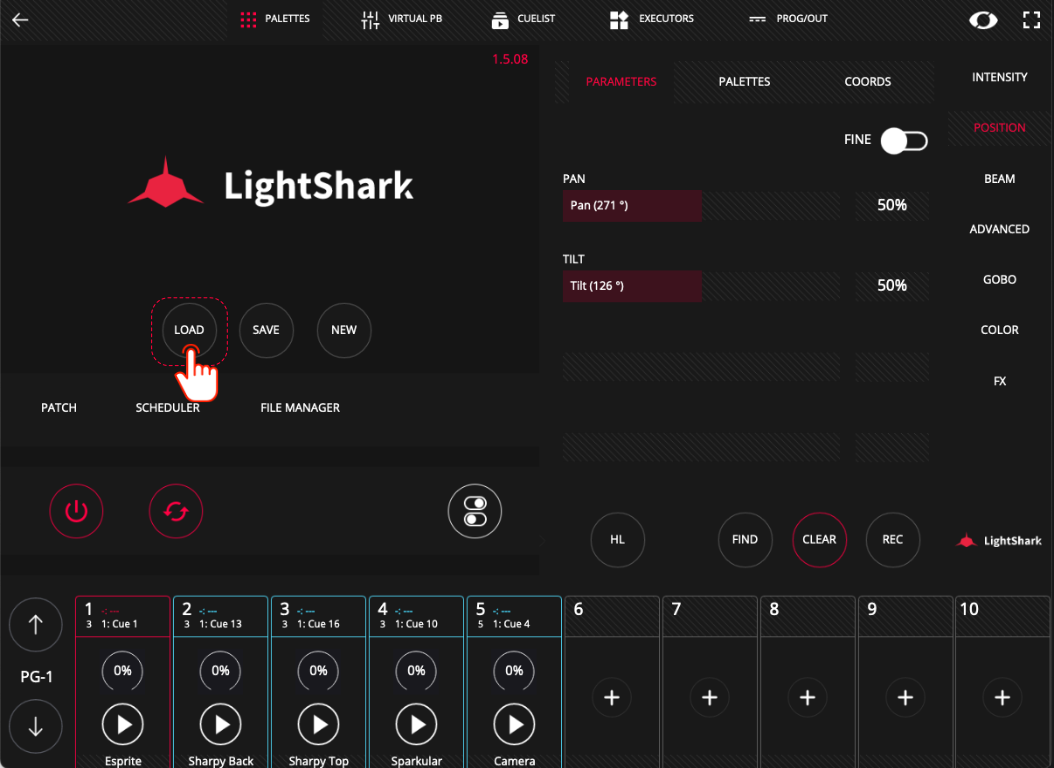1054x768 pixels.
Task: Click the back arrow icon
Action: 20,19
